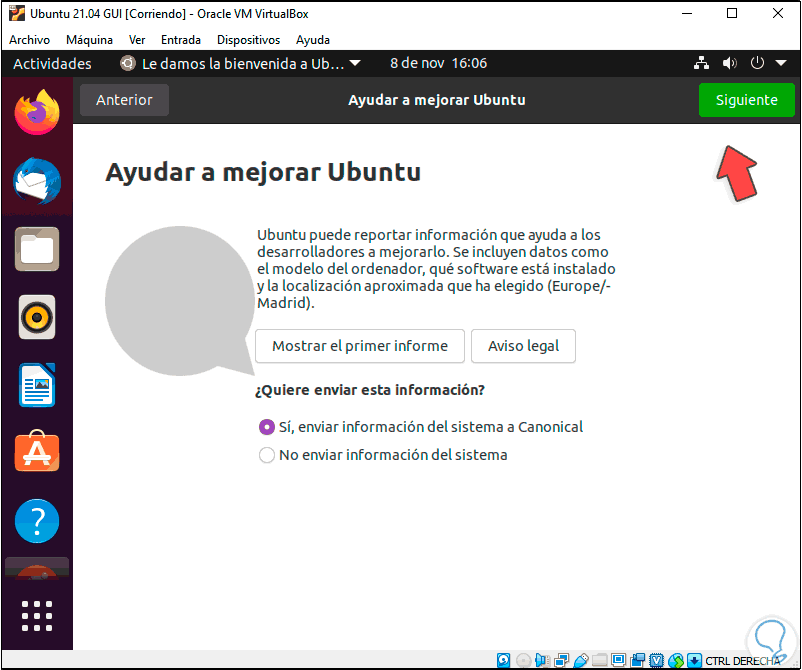The width and height of the screenshot is (802, 670).
Task: Click Mostrar el primer informe
Action: 360,346
